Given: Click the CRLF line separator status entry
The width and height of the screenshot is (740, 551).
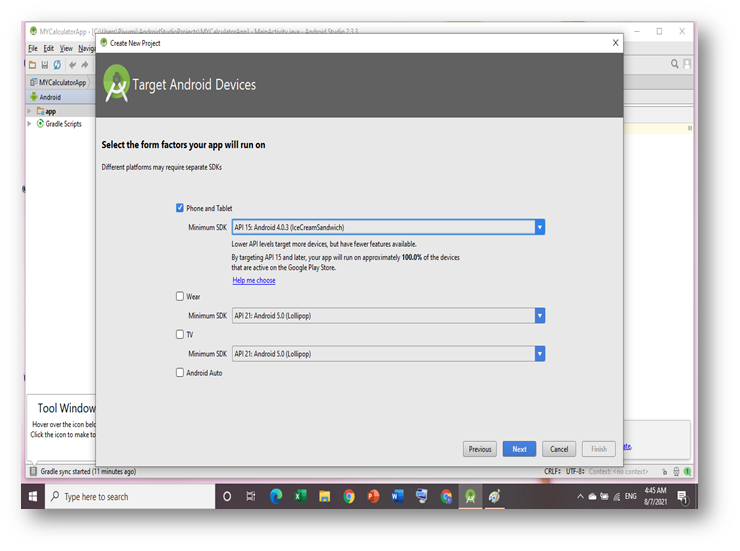Looking at the screenshot, I should (x=552, y=471).
